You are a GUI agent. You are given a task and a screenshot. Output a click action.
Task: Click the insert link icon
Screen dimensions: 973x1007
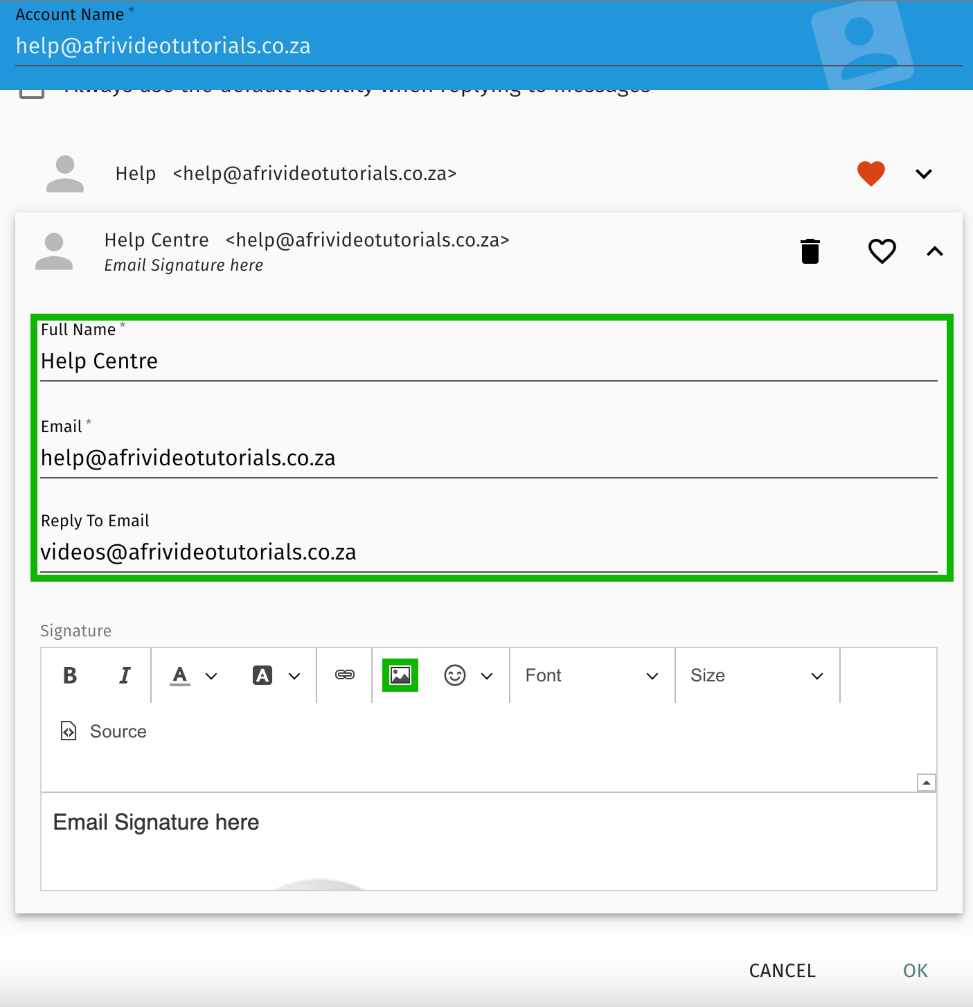(345, 676)
